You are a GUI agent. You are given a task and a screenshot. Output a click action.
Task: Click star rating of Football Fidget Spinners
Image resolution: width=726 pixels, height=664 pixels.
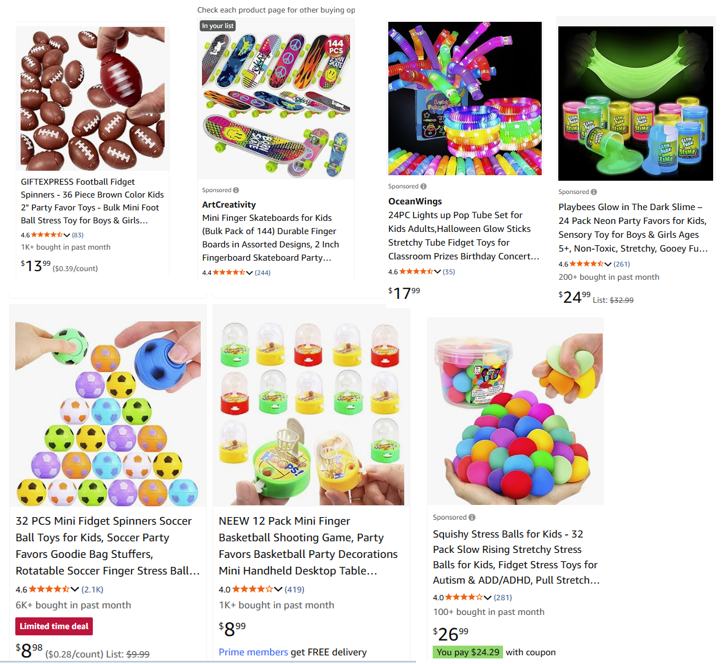coord(47,235)
